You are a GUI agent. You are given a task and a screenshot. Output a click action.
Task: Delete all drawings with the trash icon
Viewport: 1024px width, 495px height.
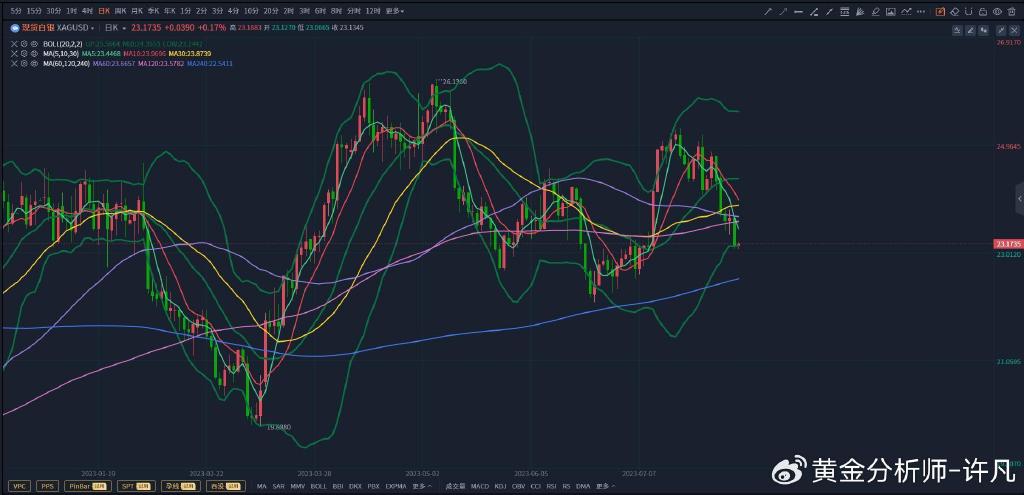tap(1011, 11)
